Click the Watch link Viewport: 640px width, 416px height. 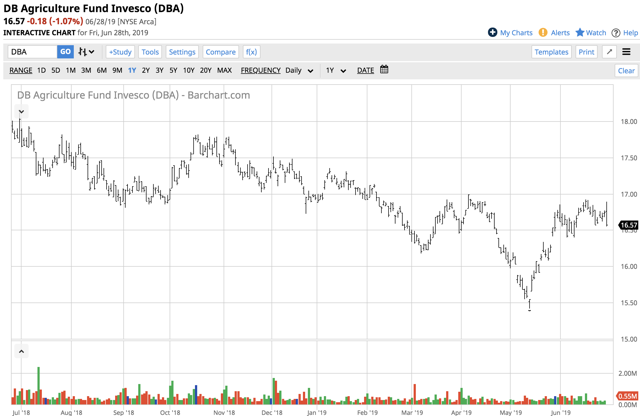coord(596,33)
